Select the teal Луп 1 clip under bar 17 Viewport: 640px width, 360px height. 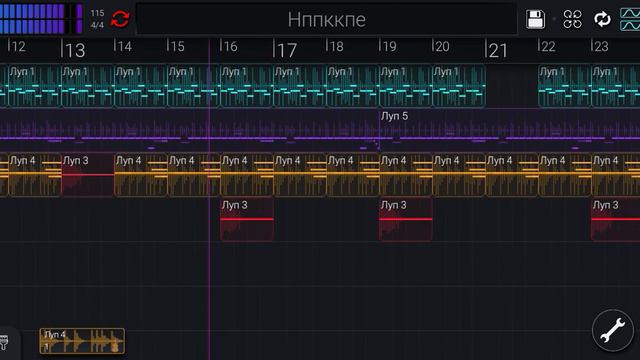coord(300,86)
